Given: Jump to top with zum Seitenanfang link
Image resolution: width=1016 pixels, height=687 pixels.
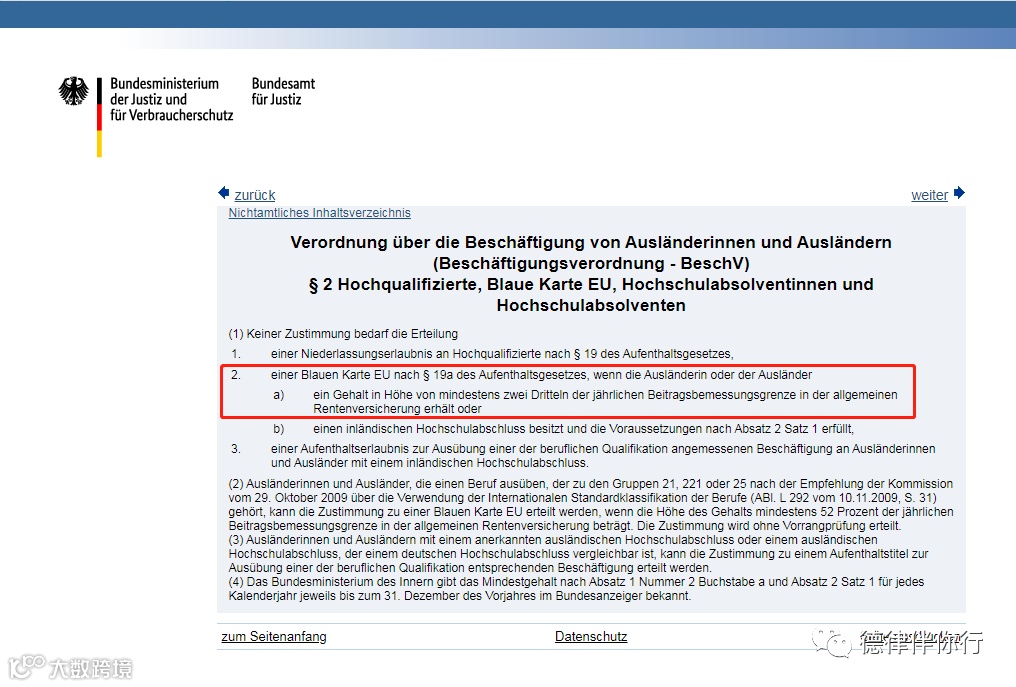Looking at the screenshot, I should [x=274, y=636].
